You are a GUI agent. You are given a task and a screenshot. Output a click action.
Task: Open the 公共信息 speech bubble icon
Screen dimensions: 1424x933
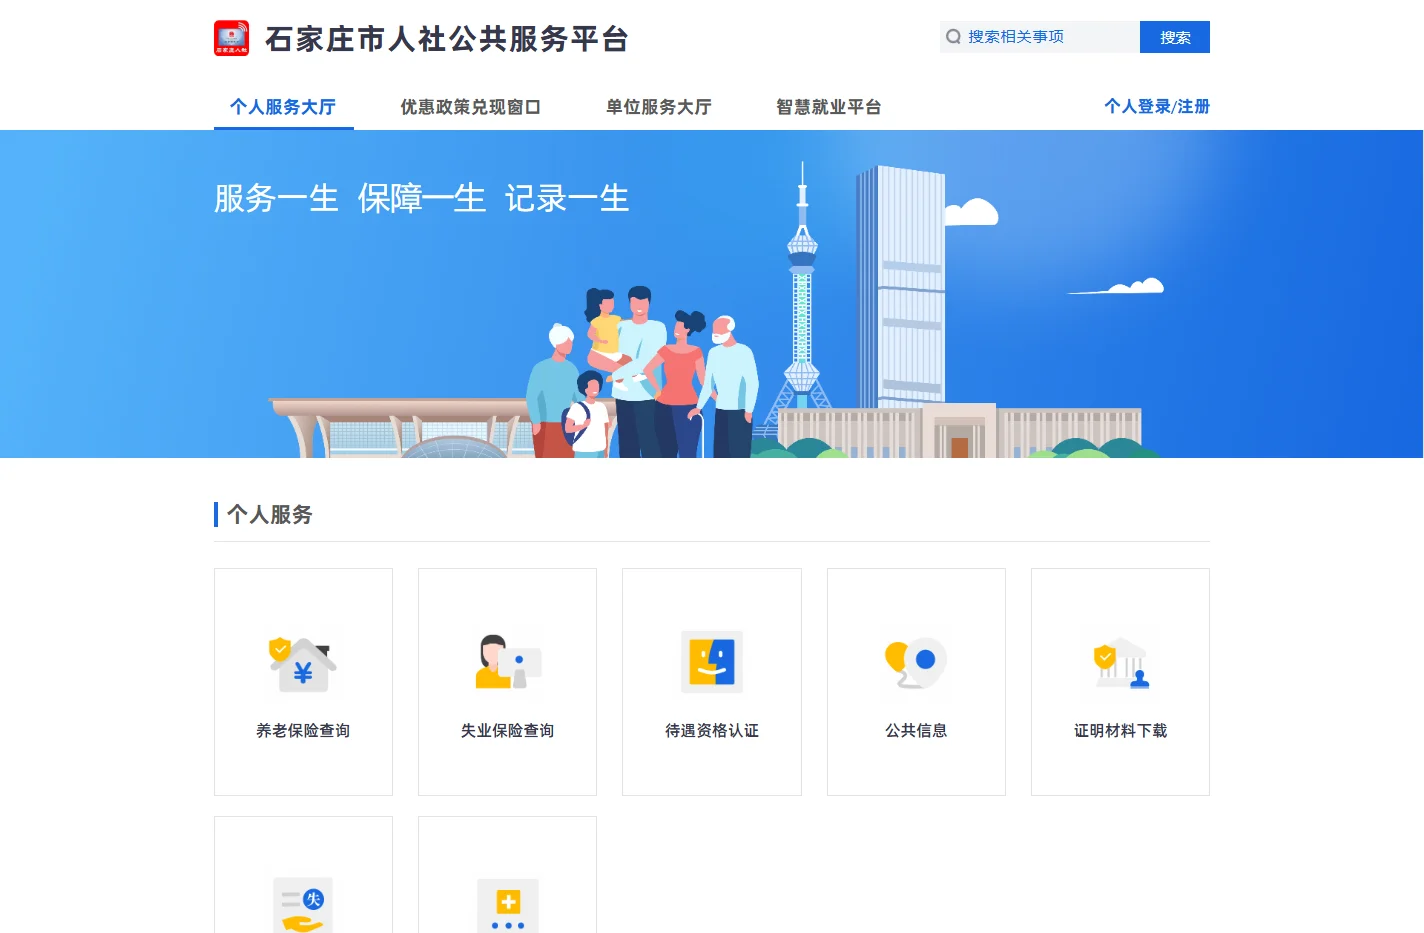[916, 662]
